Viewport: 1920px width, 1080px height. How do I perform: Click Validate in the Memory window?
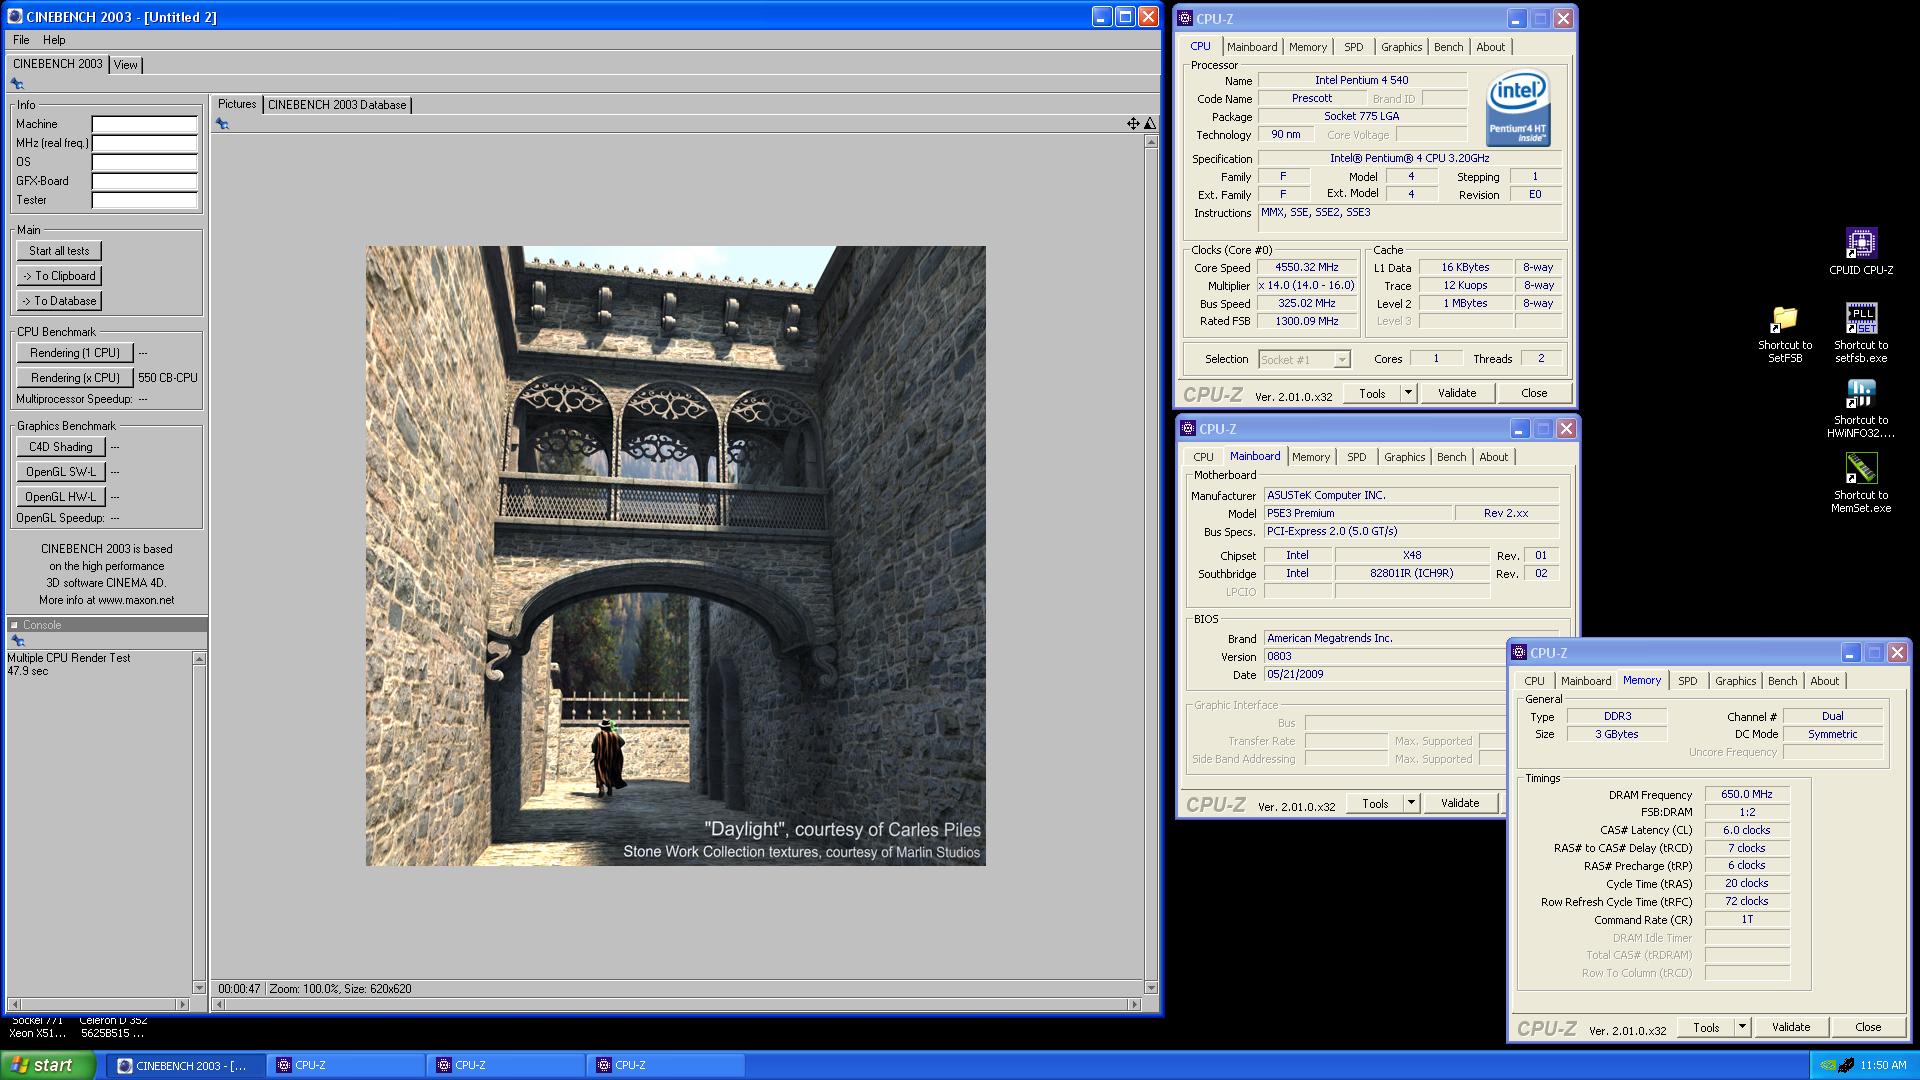click(x=1791, y=1027)
